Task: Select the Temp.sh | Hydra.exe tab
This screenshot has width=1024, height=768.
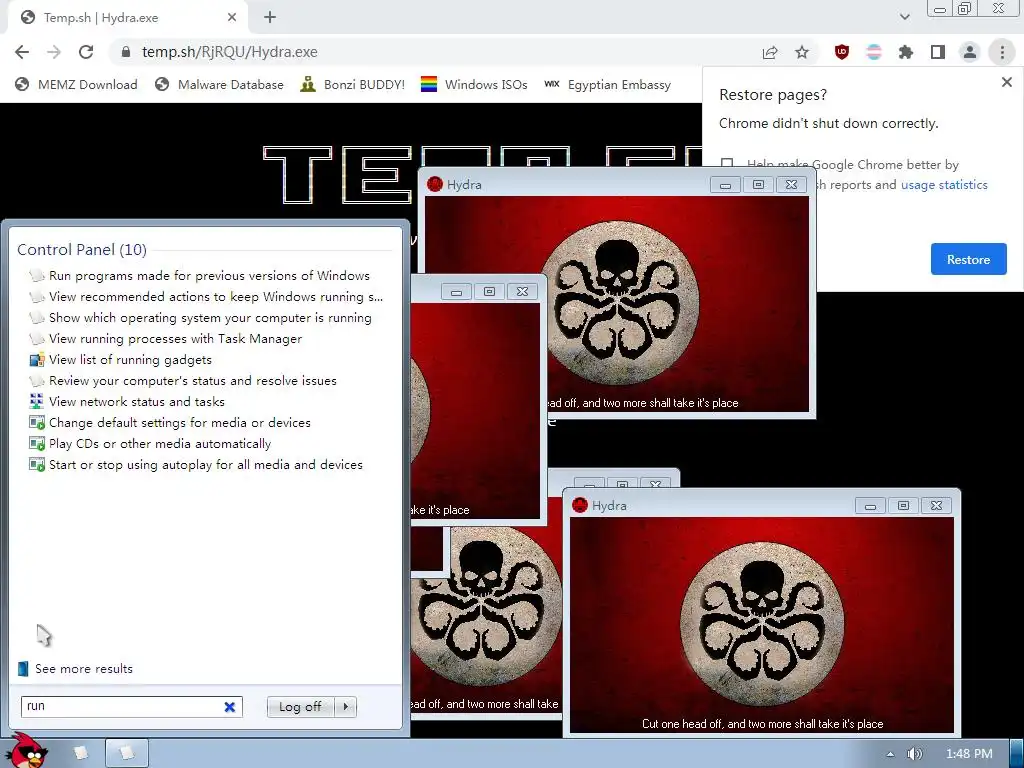Action: pyautogui.click(x=128, y=18)
